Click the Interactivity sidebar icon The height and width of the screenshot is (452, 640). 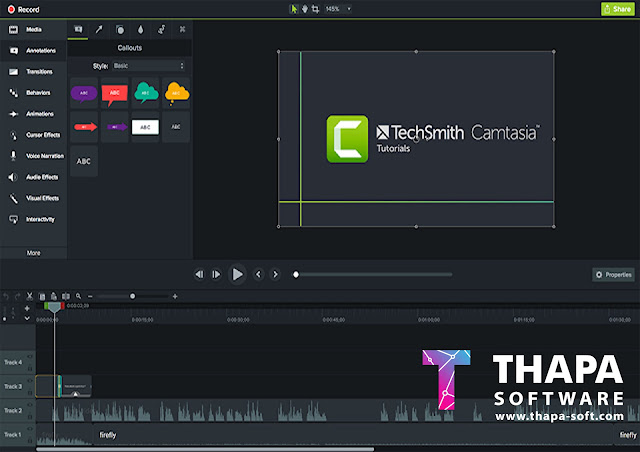click(x=13, y=220)
